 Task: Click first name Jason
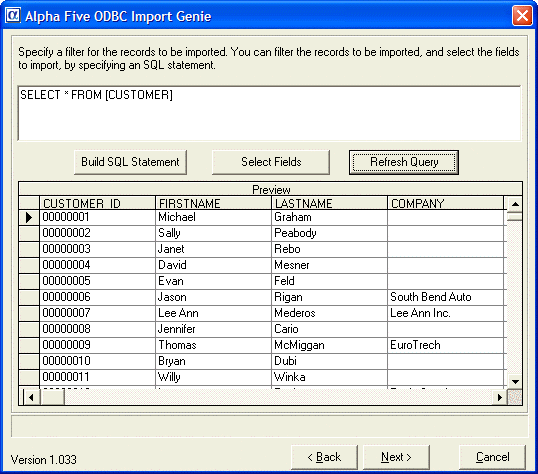click(213, 297)
